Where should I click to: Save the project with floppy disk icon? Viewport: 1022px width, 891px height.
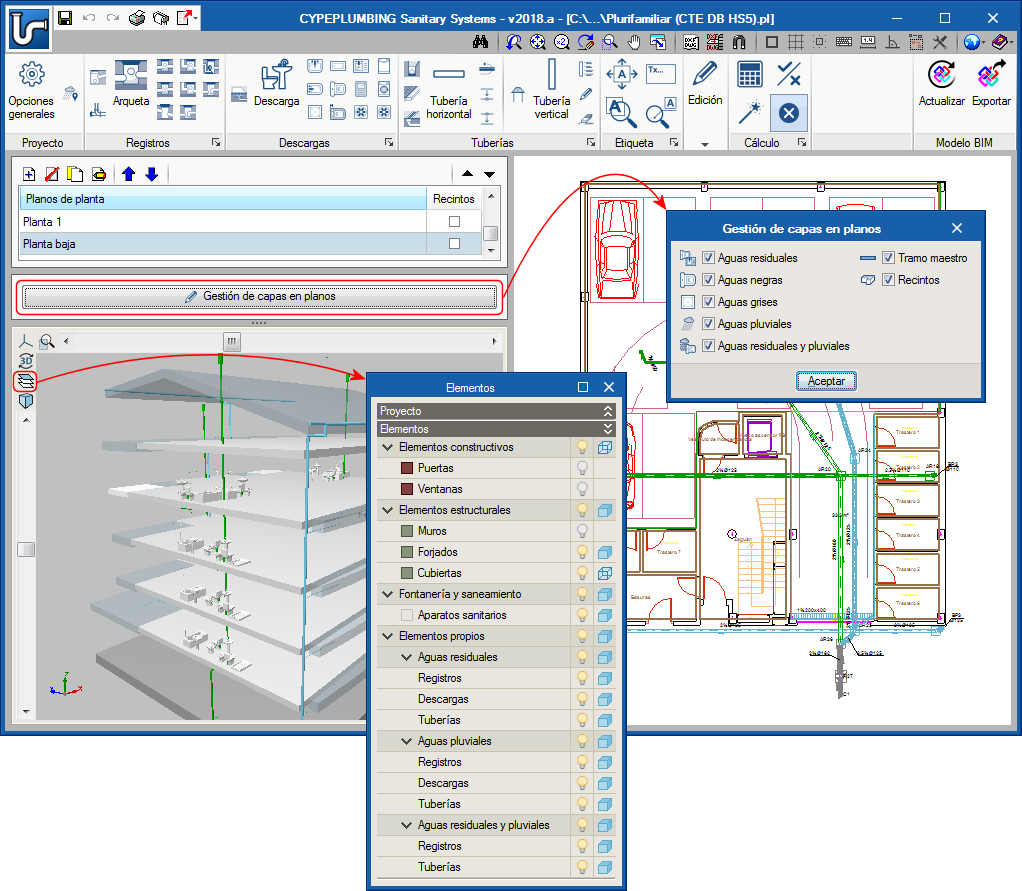[65, 18]
